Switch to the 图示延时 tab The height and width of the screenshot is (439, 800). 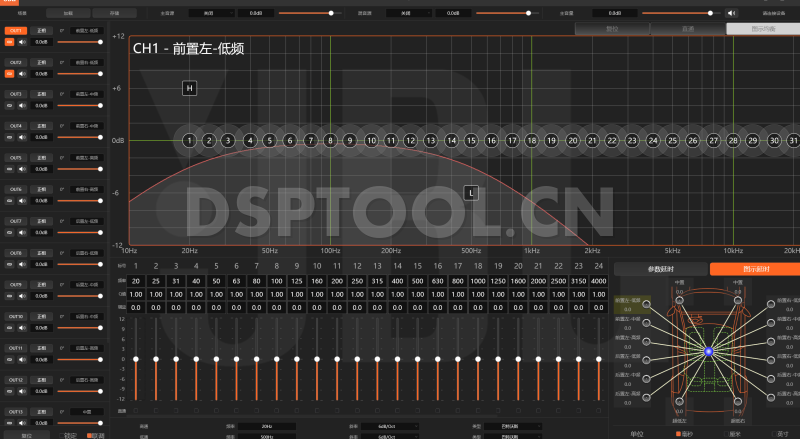click(x=754, y=269)
